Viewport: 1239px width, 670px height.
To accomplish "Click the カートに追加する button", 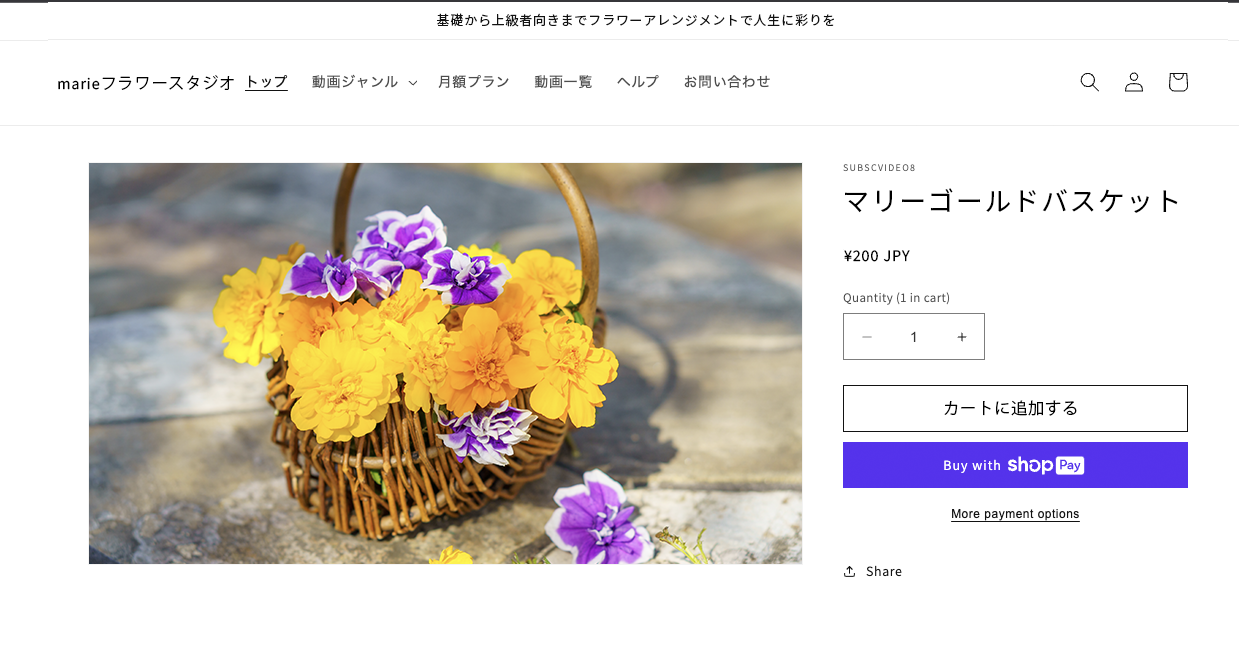I will click(x=1015, y=408).
